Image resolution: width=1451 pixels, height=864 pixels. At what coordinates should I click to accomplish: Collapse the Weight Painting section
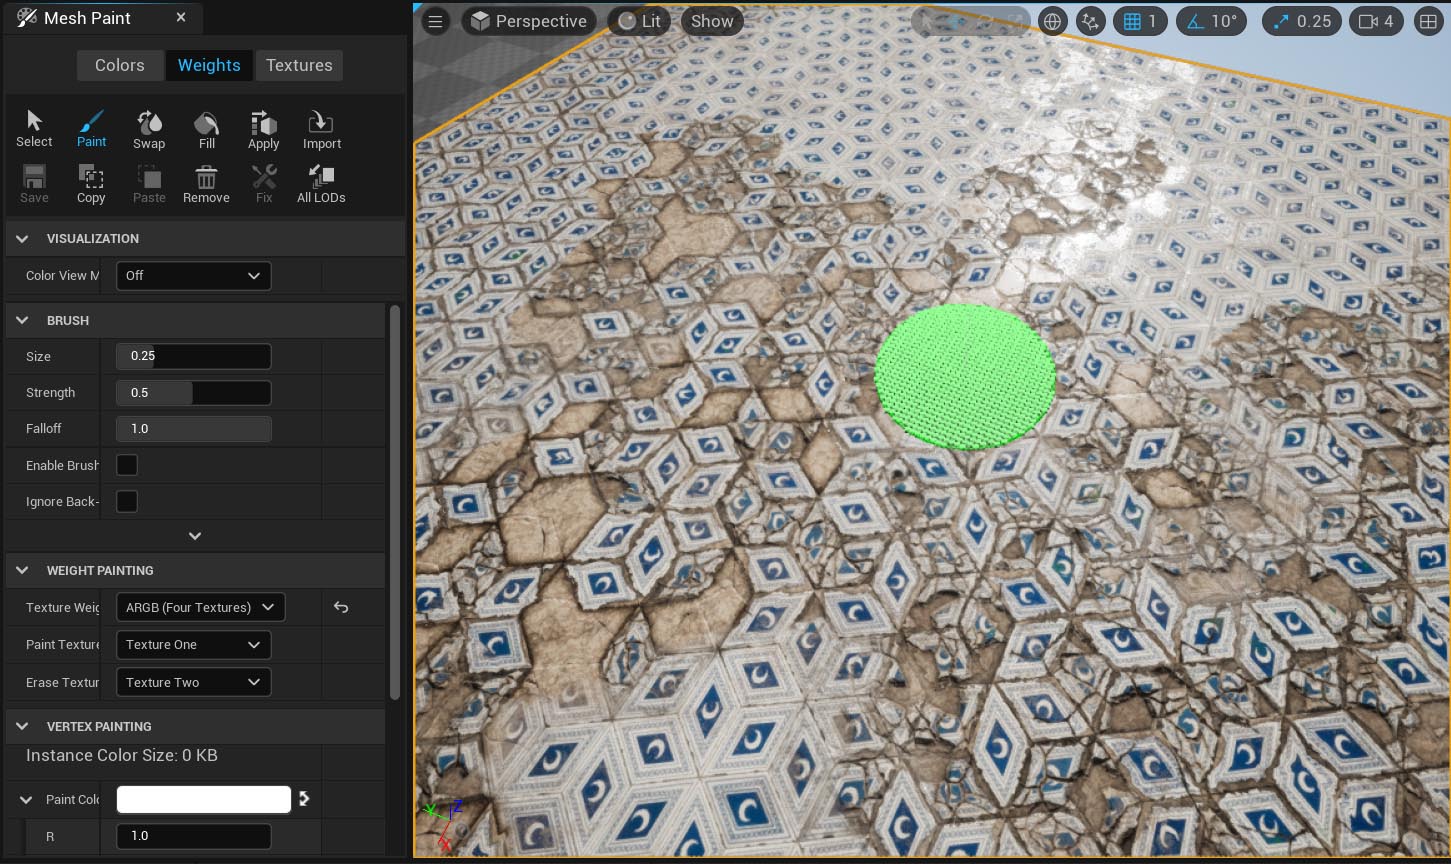click(22, 571)
